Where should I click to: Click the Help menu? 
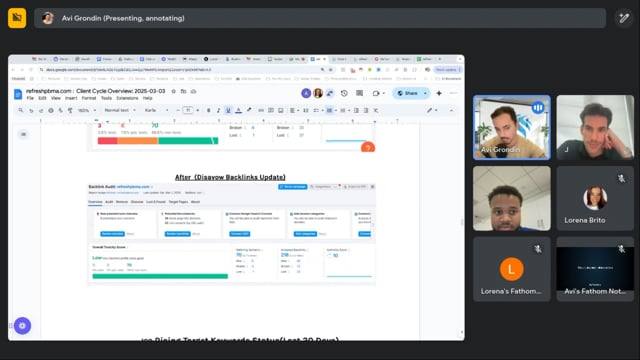(x=147, y=98)
